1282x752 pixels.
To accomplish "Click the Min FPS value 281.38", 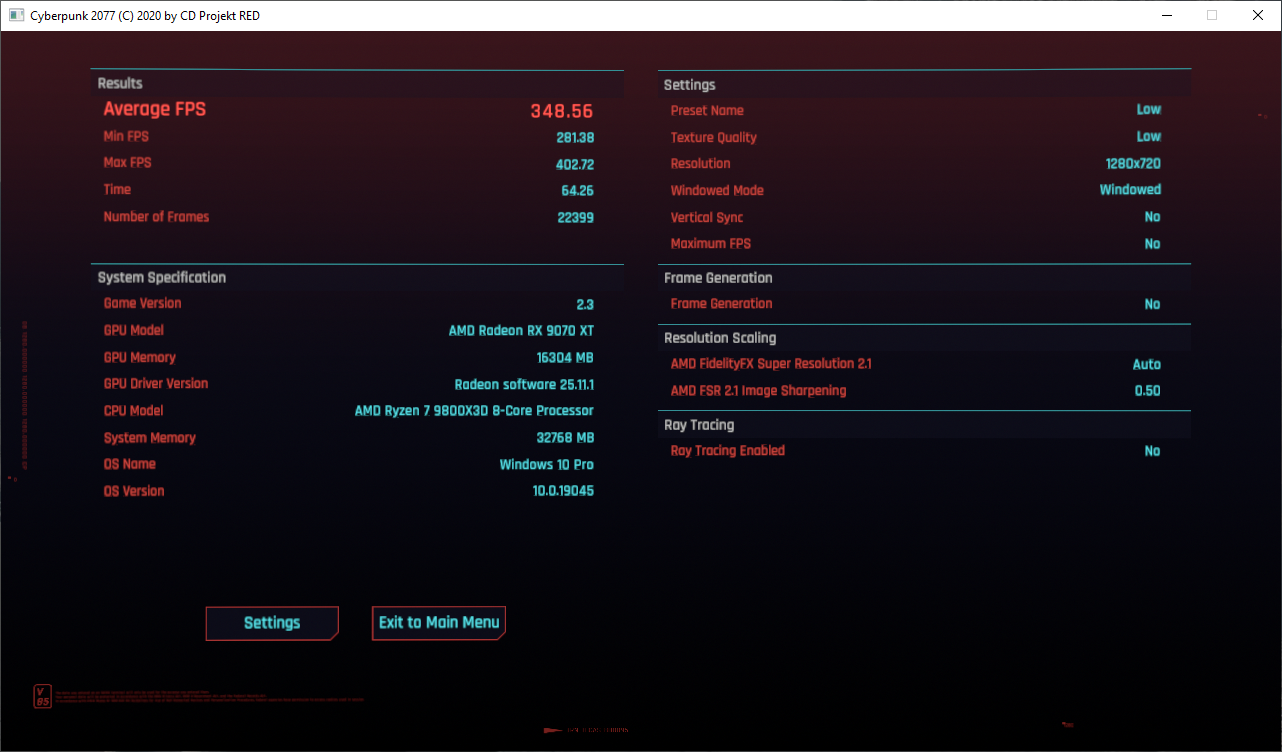I will pos(575,137).
